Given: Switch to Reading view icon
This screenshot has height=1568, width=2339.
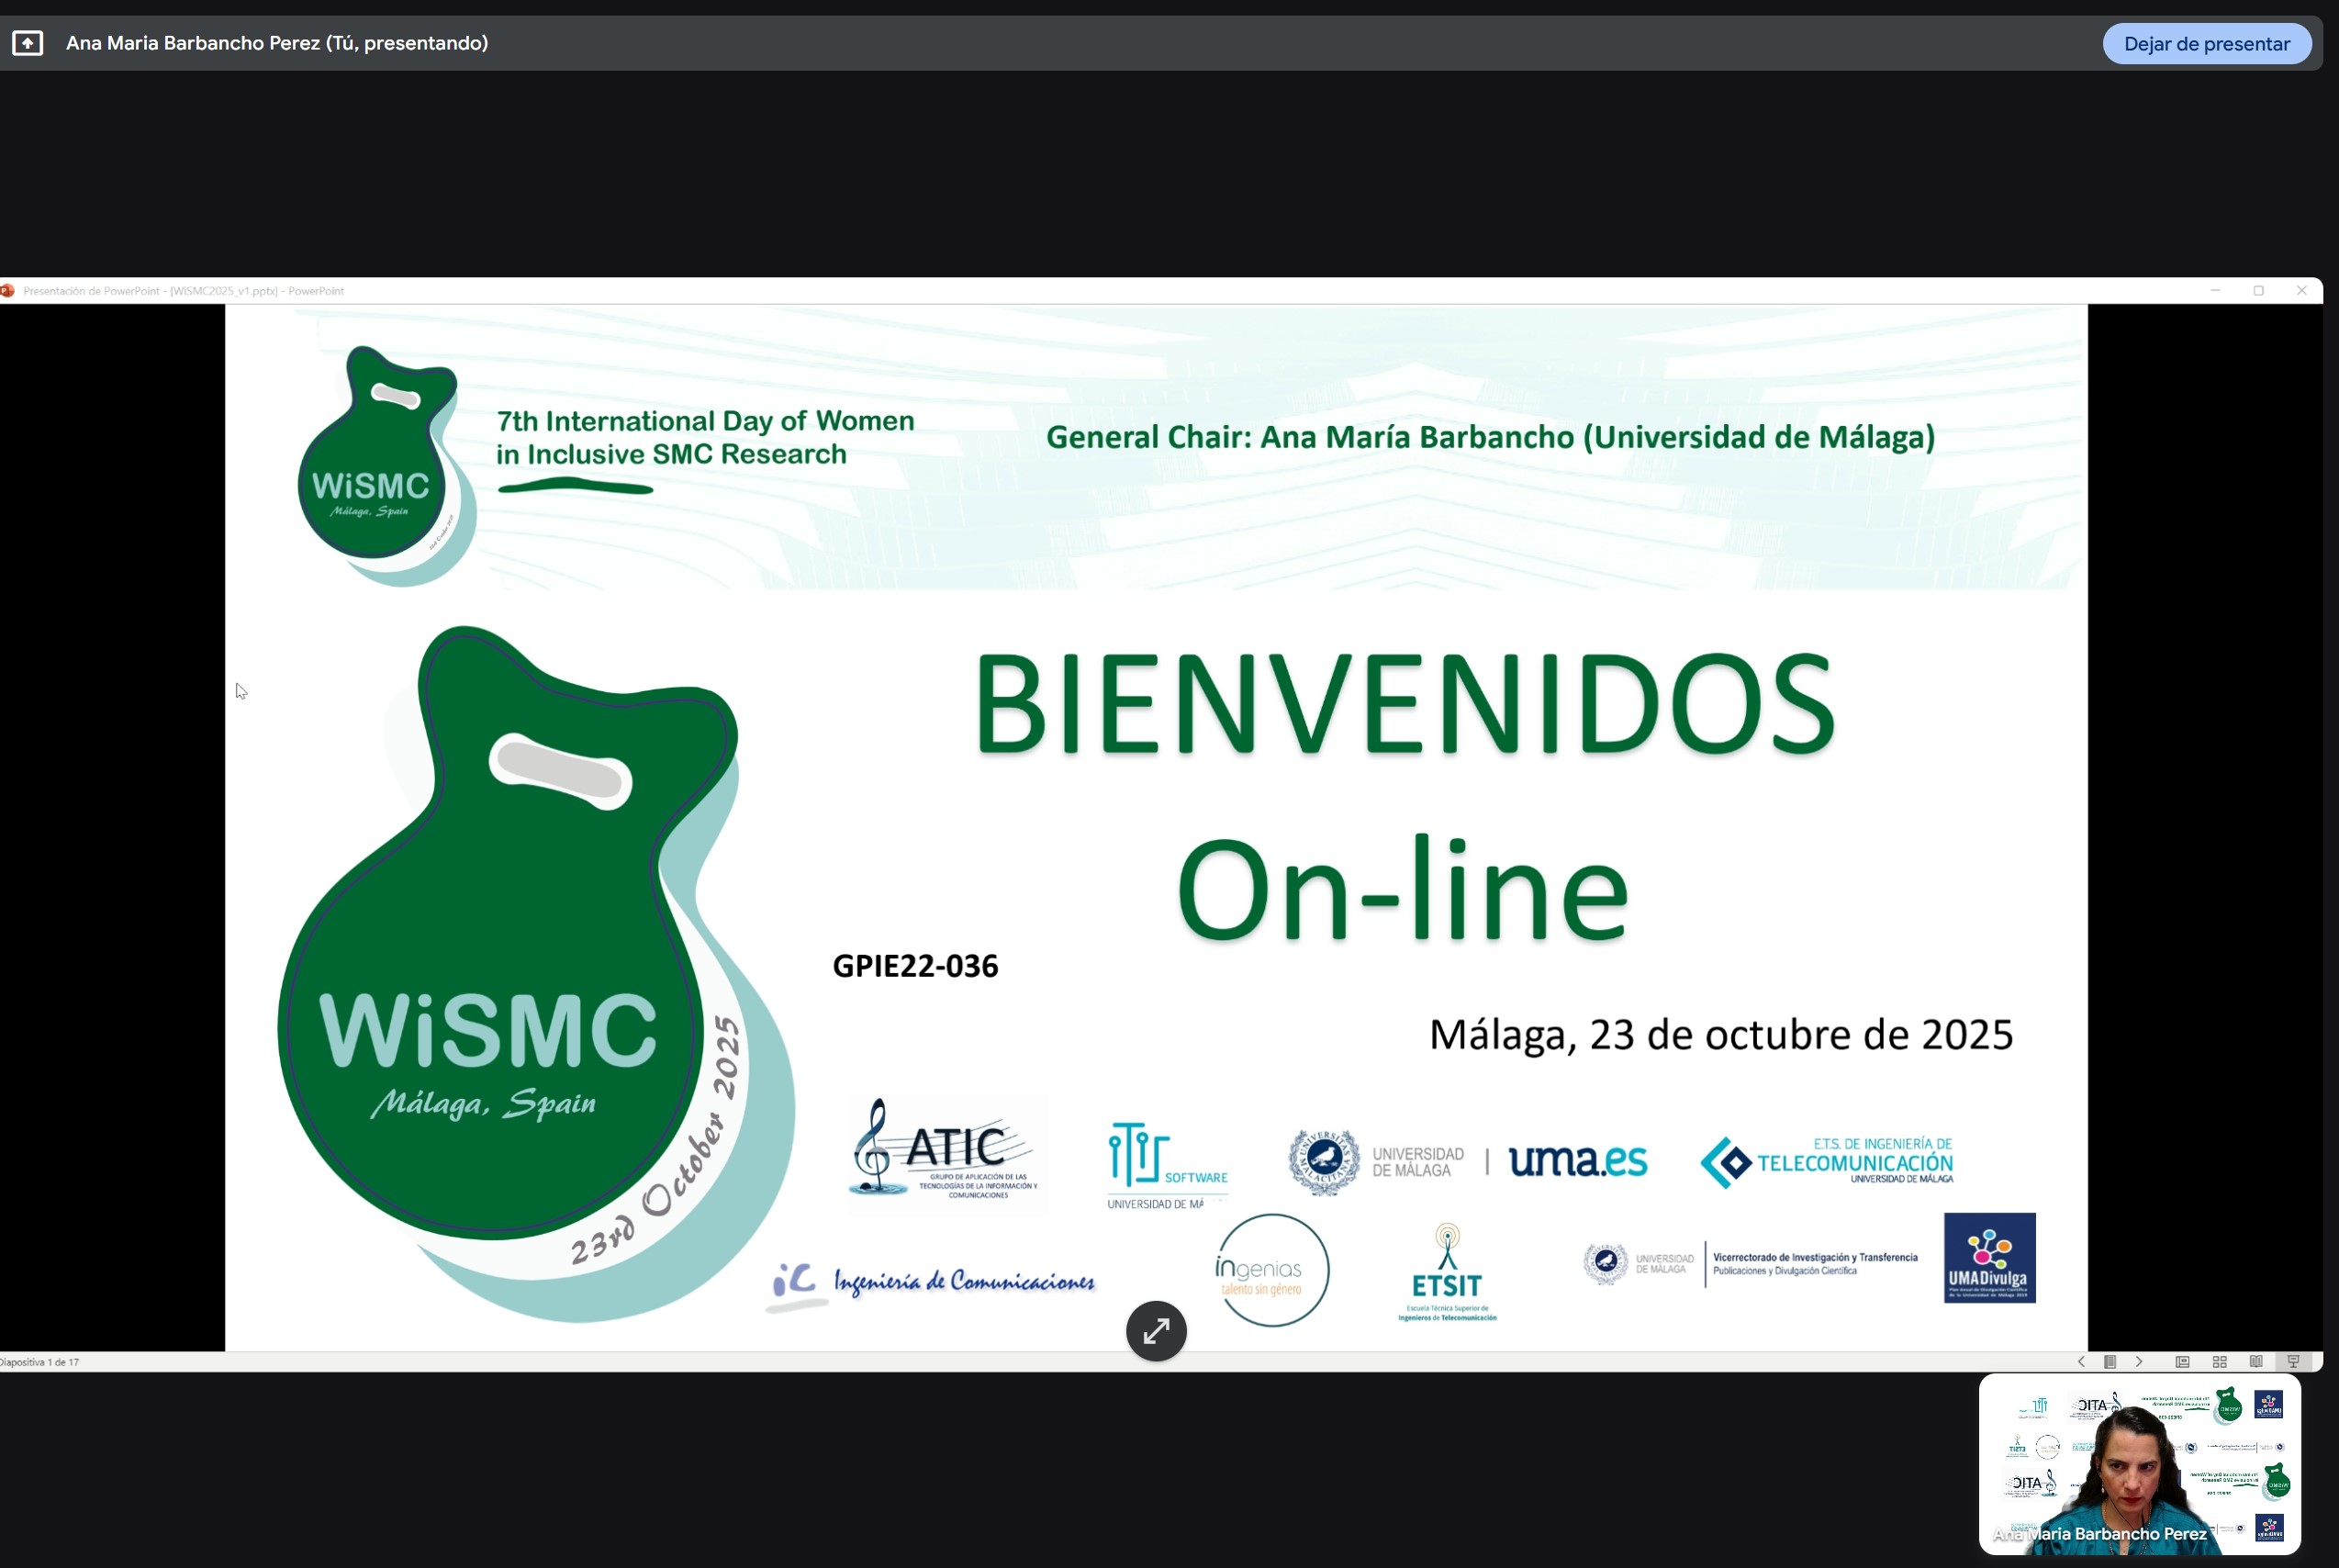Looking at the screenshot, I should 2256,1361.
